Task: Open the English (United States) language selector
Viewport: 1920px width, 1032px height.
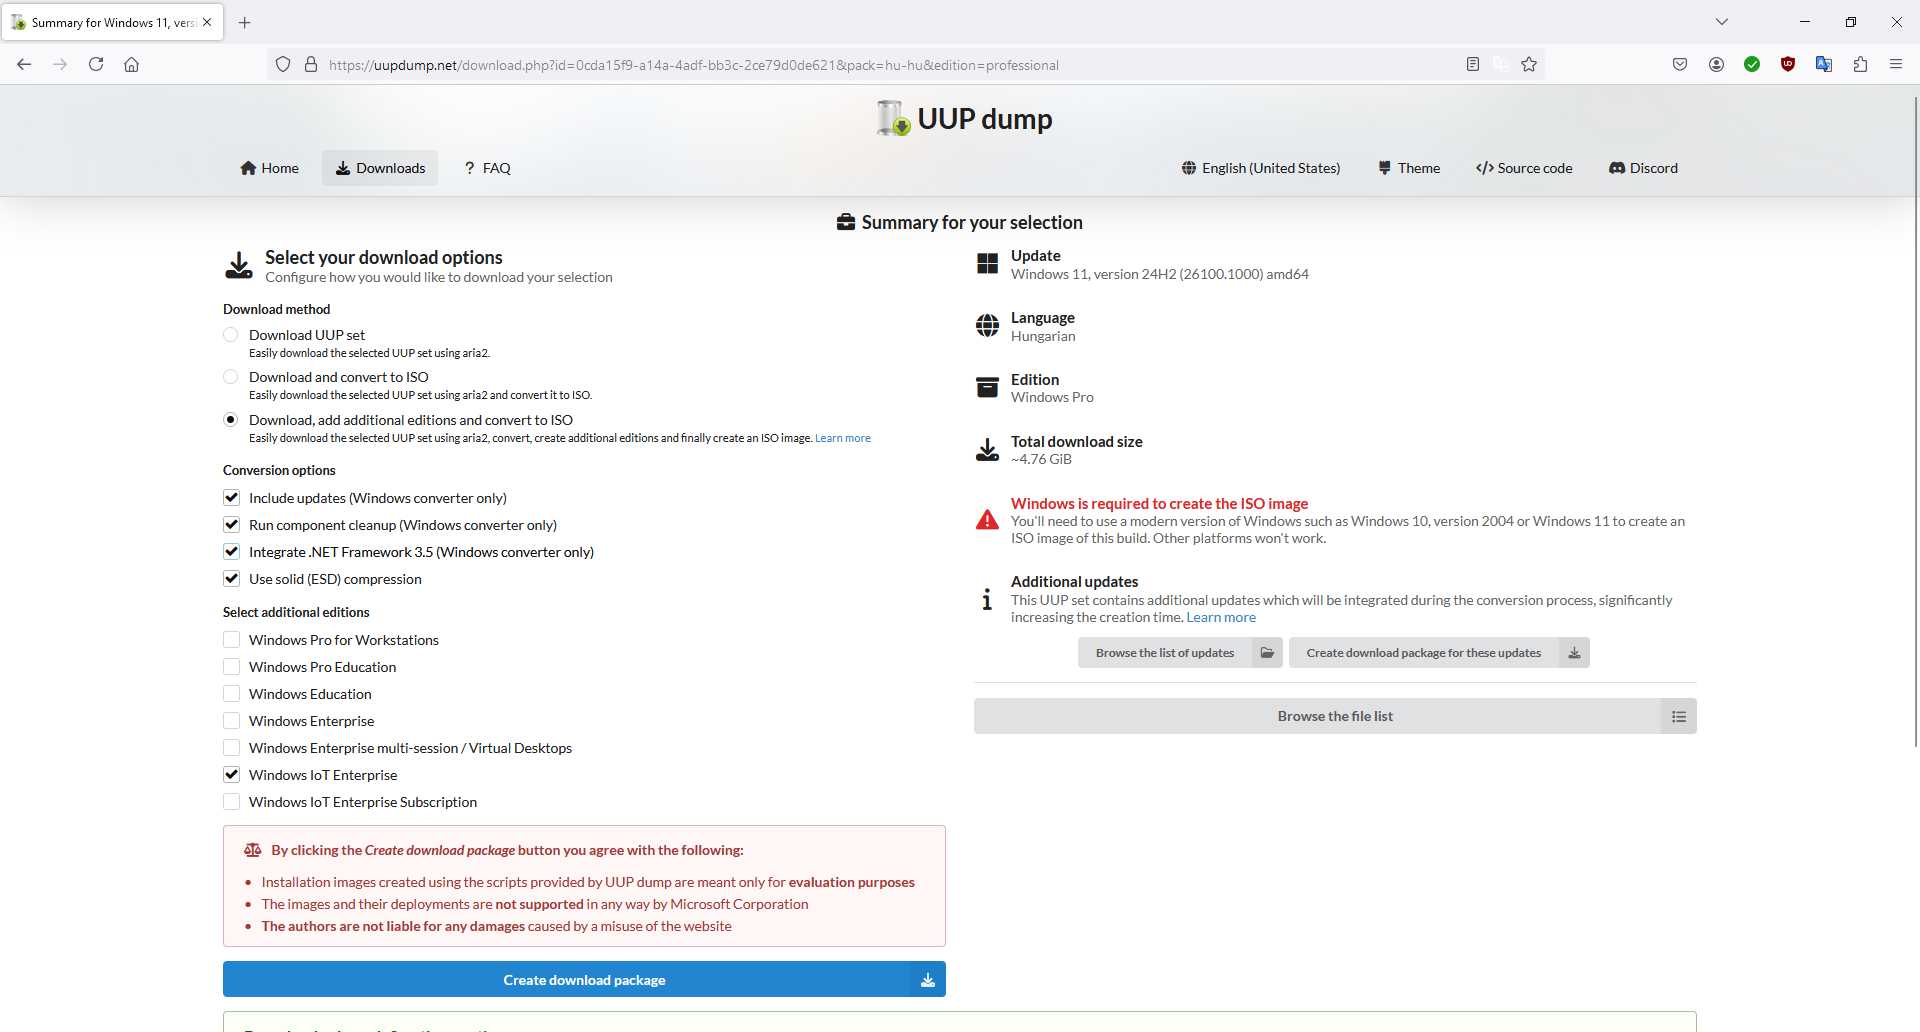Action: 1260,168
